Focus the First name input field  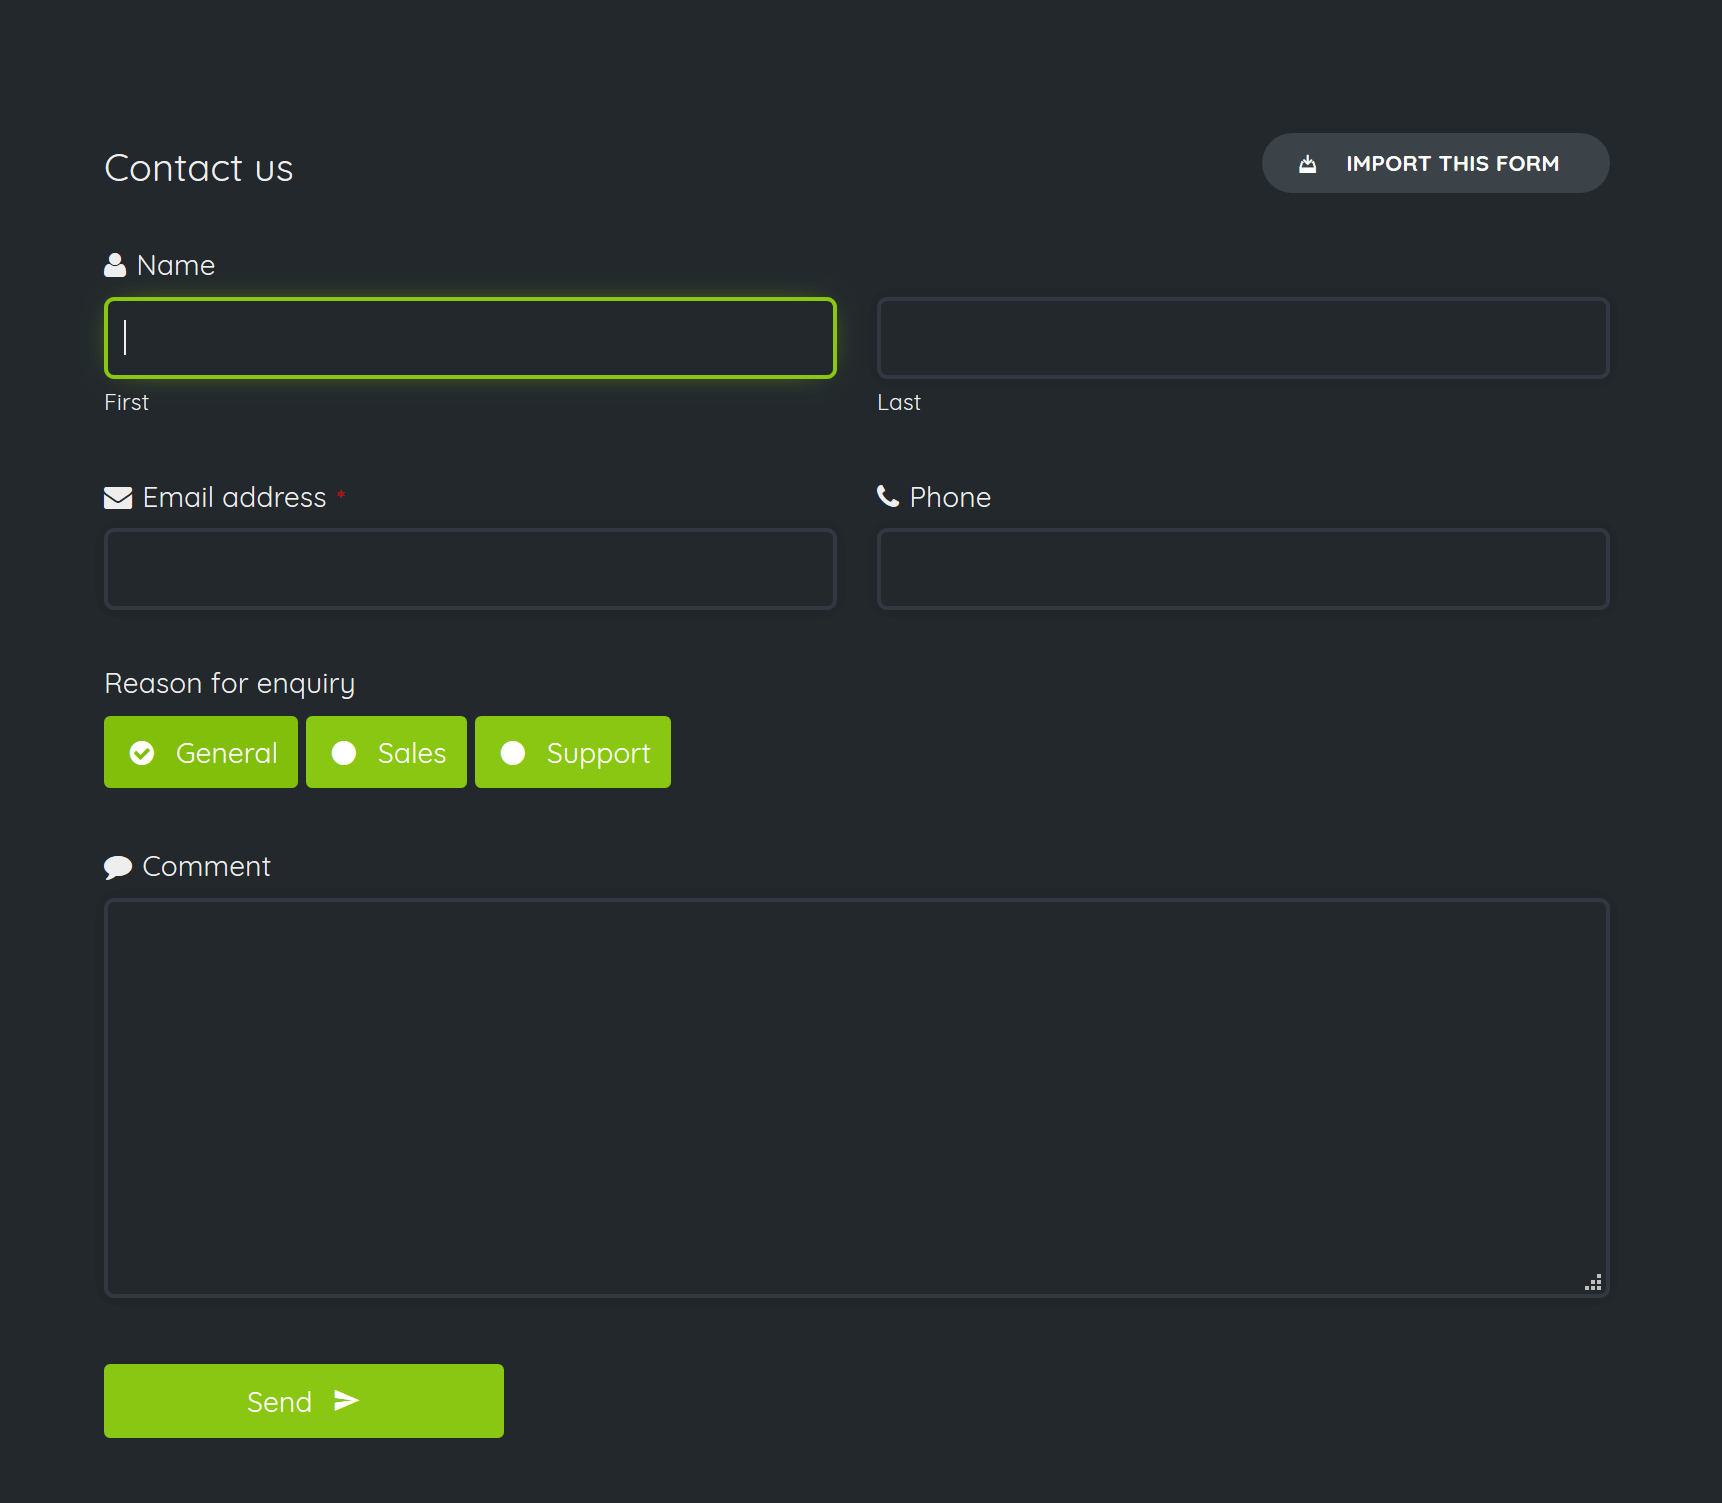pos(470,338)
